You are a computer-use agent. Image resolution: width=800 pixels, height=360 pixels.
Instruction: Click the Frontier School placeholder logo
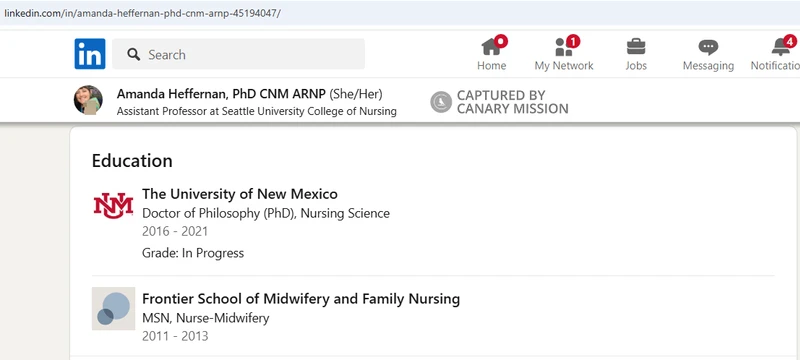tap(113, 308)
